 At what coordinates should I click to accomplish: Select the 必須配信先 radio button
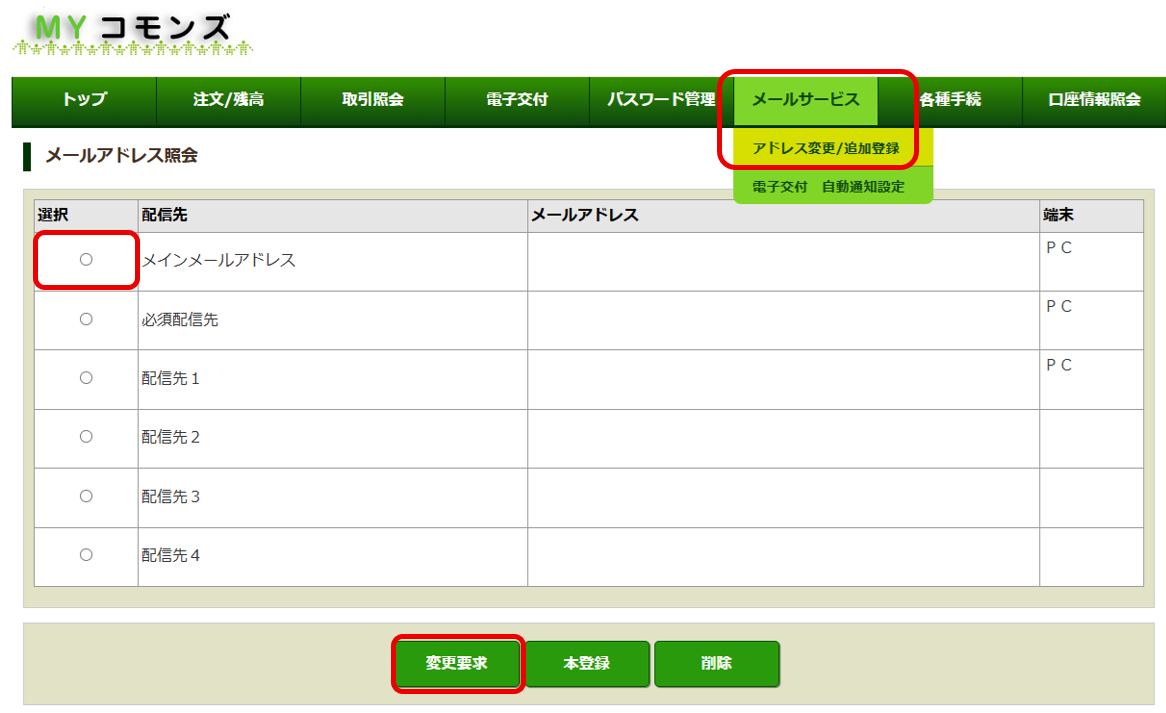click(86, 318)
